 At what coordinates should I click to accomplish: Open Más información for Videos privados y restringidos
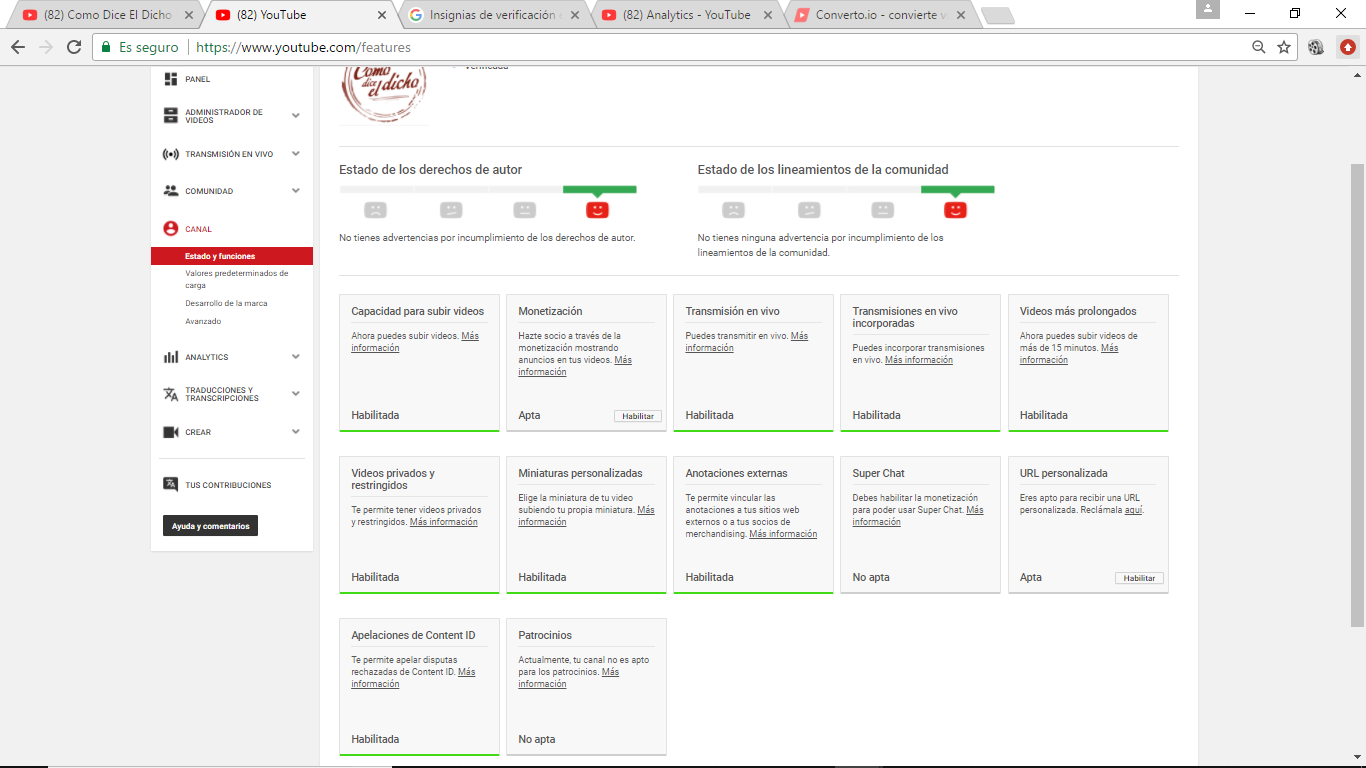[x=443, y=522]
